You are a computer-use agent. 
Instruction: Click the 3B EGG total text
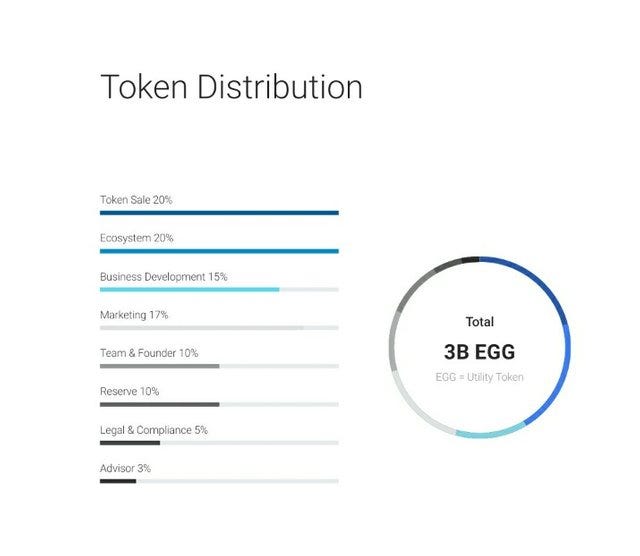[x=480, y=352]
